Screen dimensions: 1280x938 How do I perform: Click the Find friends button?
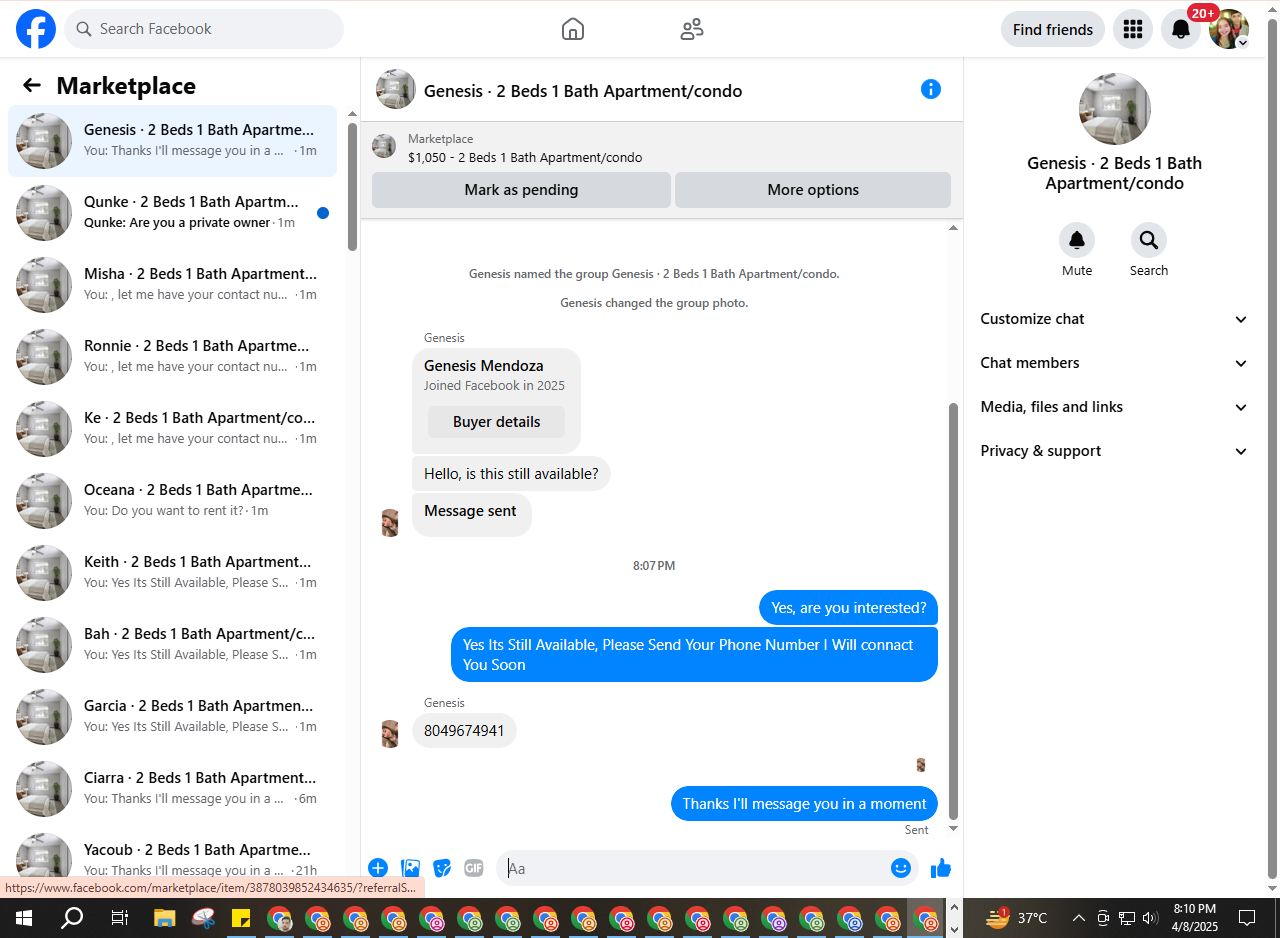tap(1053, 29)
